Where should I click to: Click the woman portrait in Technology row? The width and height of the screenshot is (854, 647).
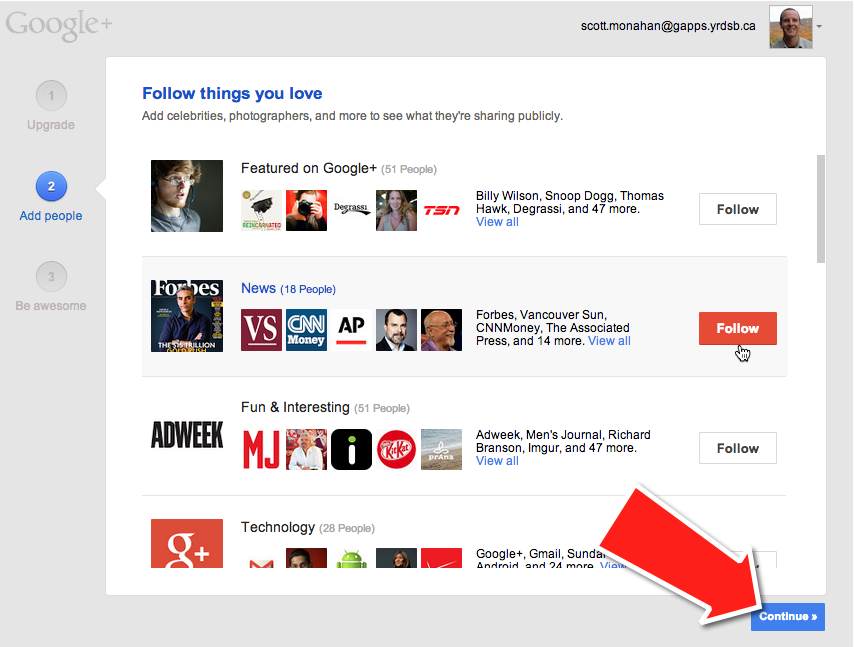(x=396, y=559)
